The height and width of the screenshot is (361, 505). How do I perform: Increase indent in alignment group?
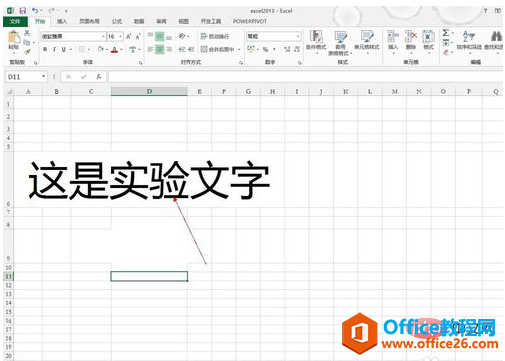pyautogui.click(x=191, y=49)
